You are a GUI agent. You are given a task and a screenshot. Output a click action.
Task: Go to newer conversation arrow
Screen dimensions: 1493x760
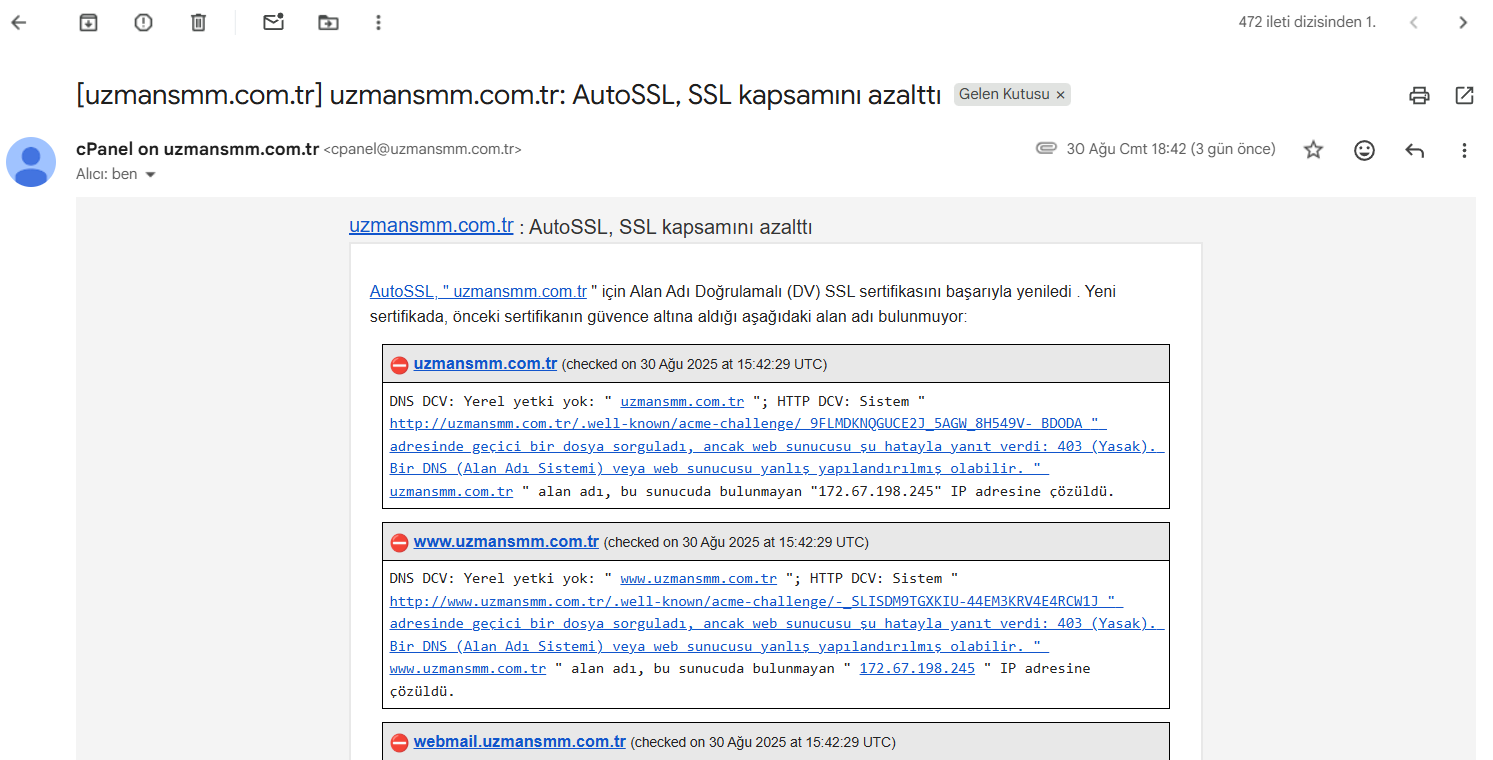[1414, 22]
